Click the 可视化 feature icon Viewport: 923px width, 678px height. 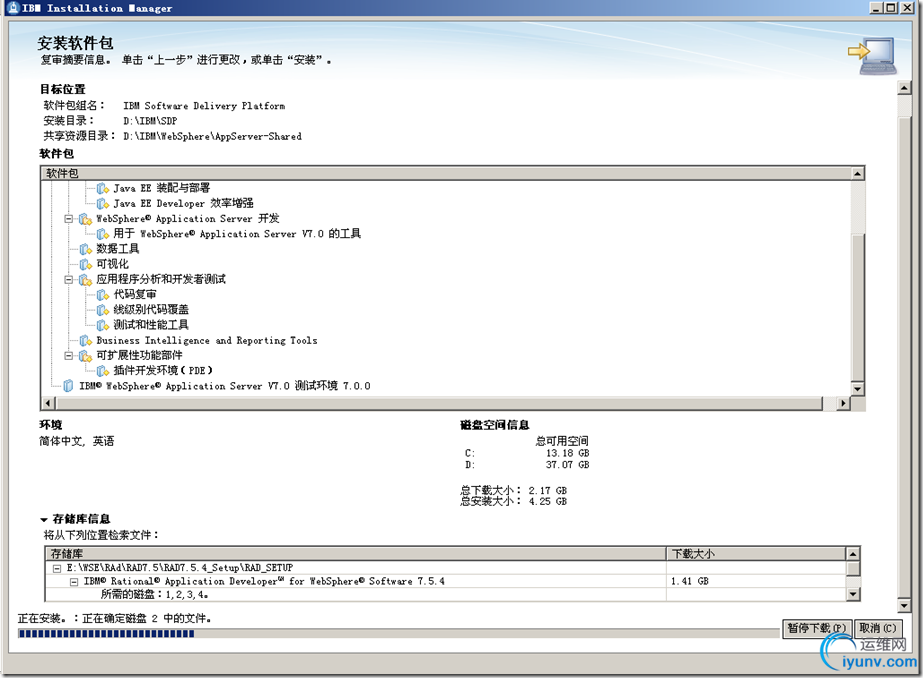[85, 264]
